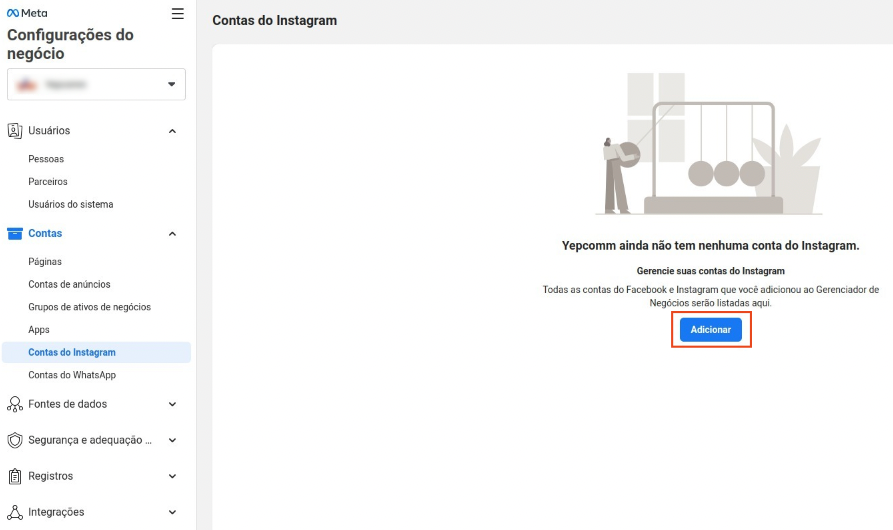Click the blue Adicionar button
The width and height of the screenshot is (893, 530).
tap(711, 330)
